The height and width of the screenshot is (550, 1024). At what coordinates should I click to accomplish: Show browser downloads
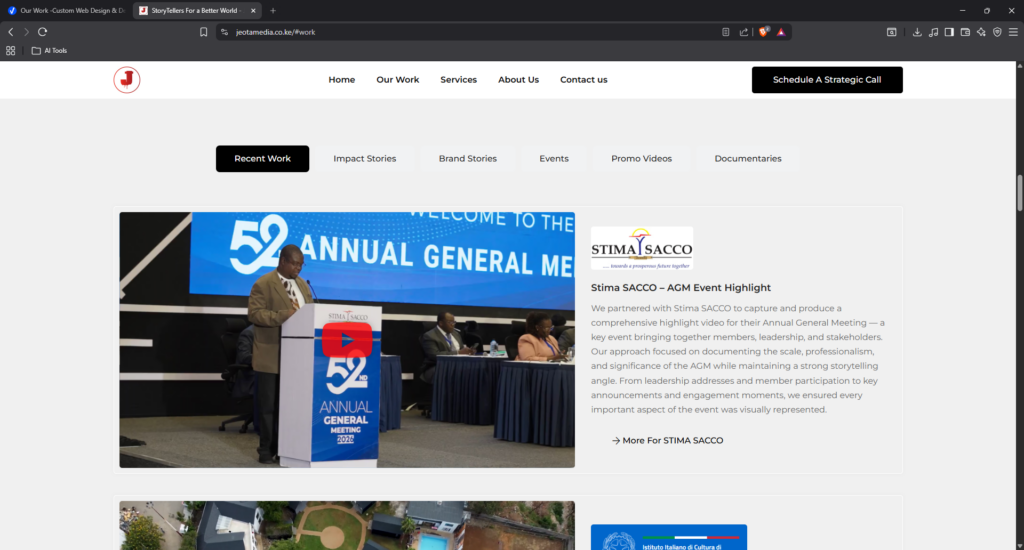917,32
